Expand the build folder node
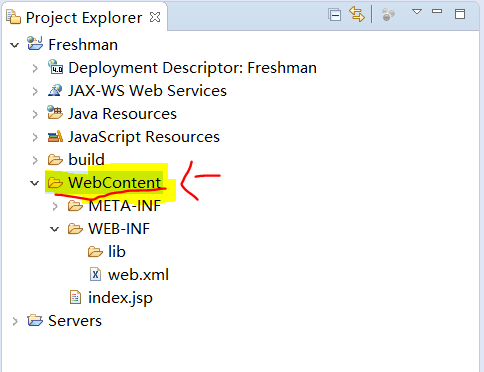This screenshot has width=484, height=372. coord(35,160)
